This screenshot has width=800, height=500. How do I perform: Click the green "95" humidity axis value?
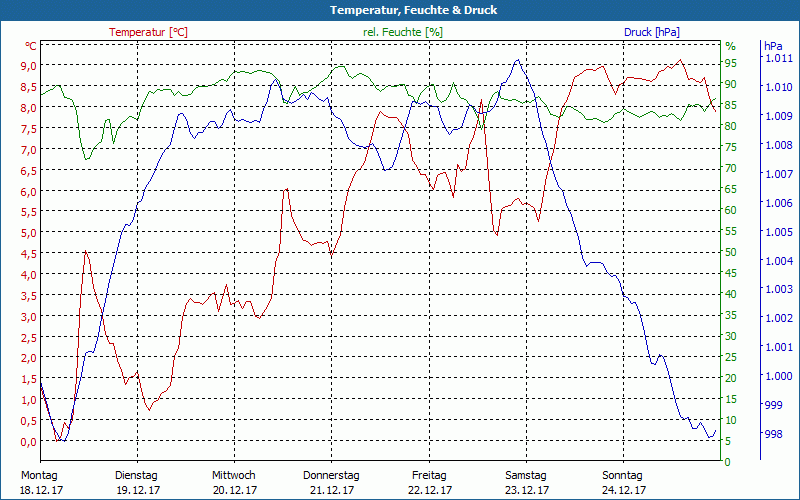[731, 63]
